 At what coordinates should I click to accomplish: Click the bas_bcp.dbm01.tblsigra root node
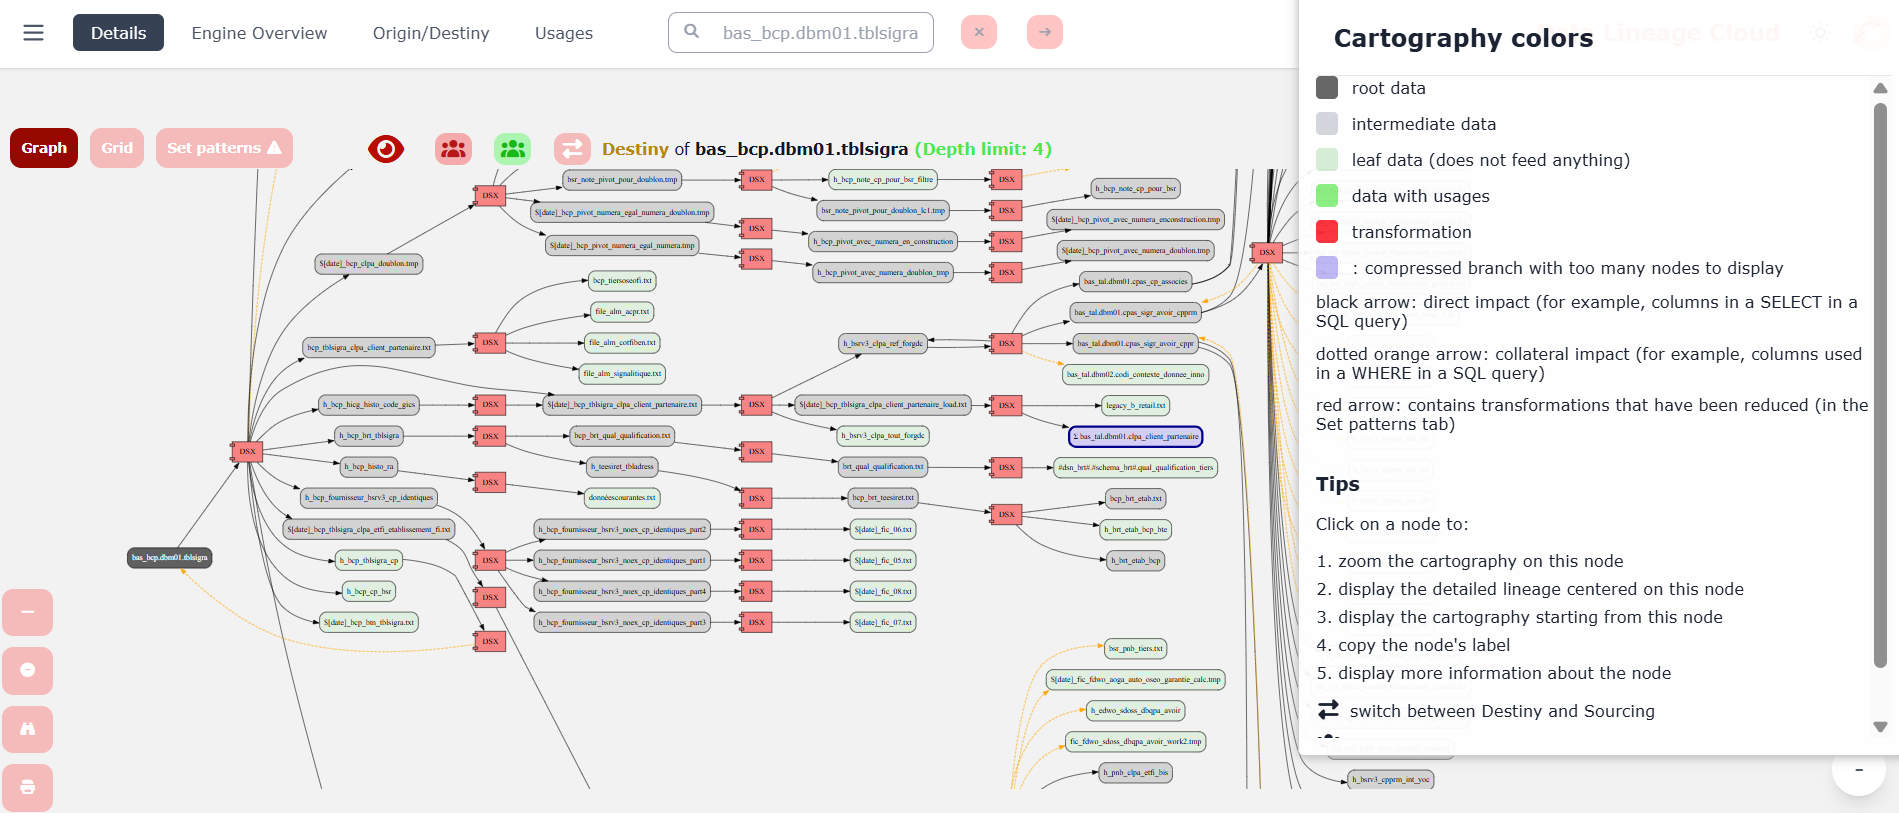170,557
